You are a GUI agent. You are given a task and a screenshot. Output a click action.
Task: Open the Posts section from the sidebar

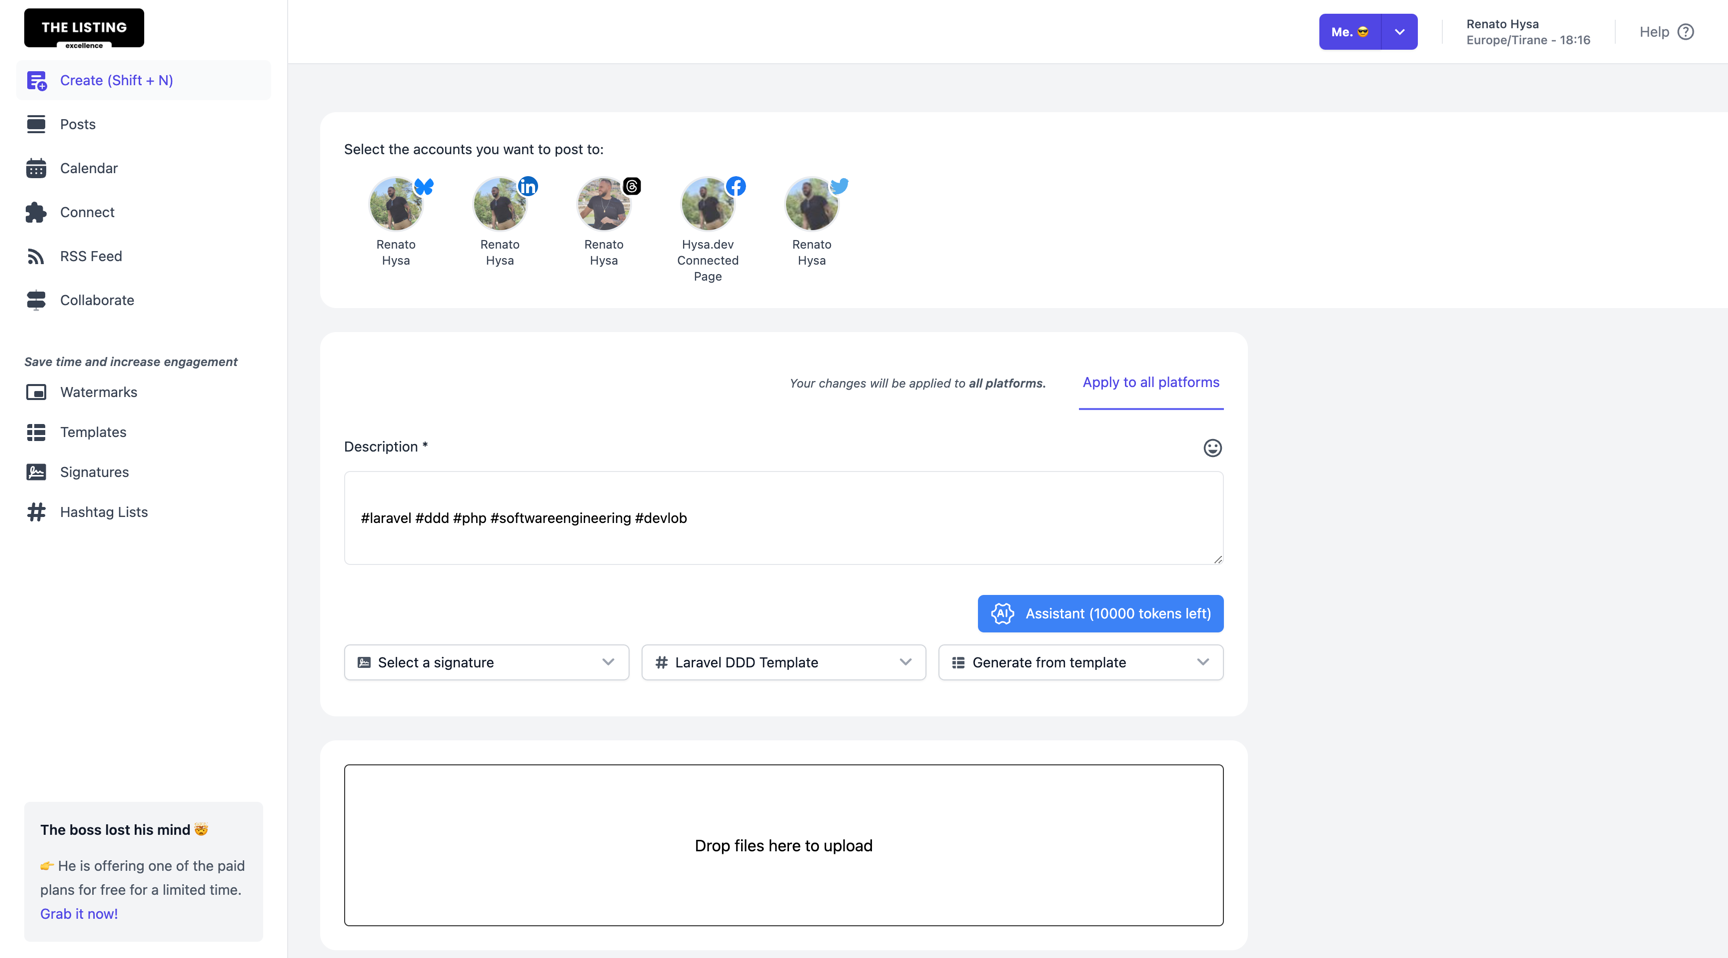click(x=77, y=124)
